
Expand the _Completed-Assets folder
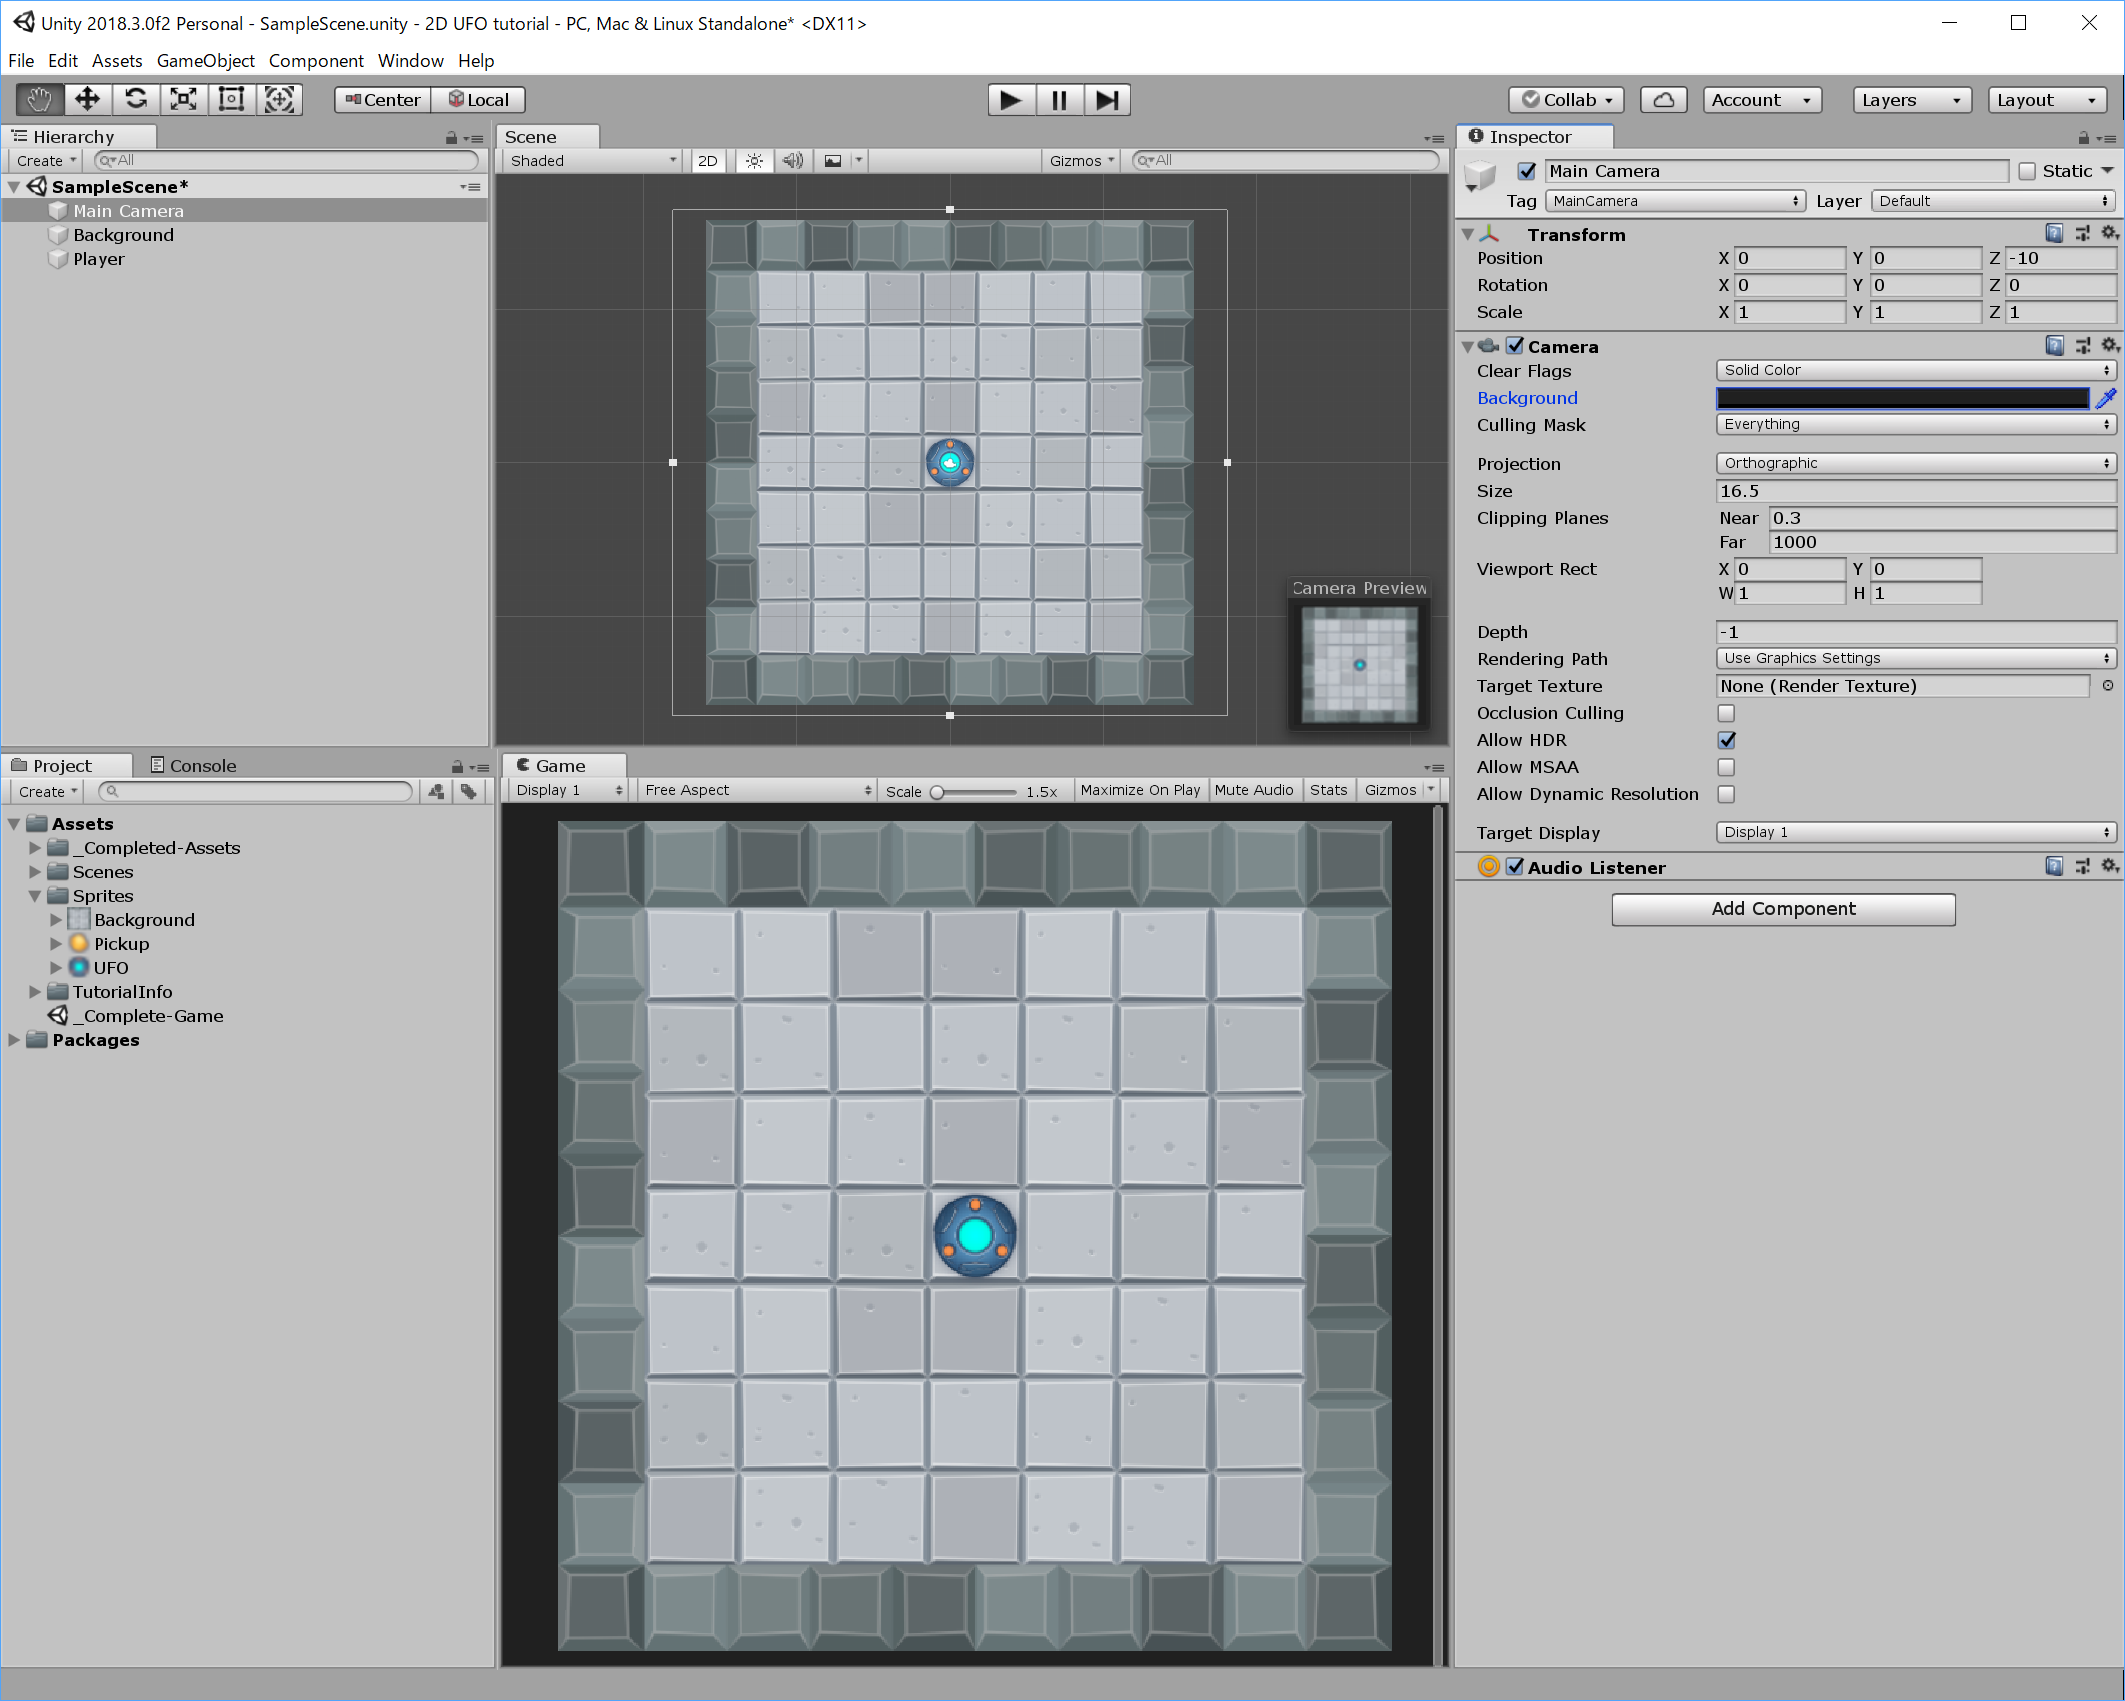pos(35,848)
